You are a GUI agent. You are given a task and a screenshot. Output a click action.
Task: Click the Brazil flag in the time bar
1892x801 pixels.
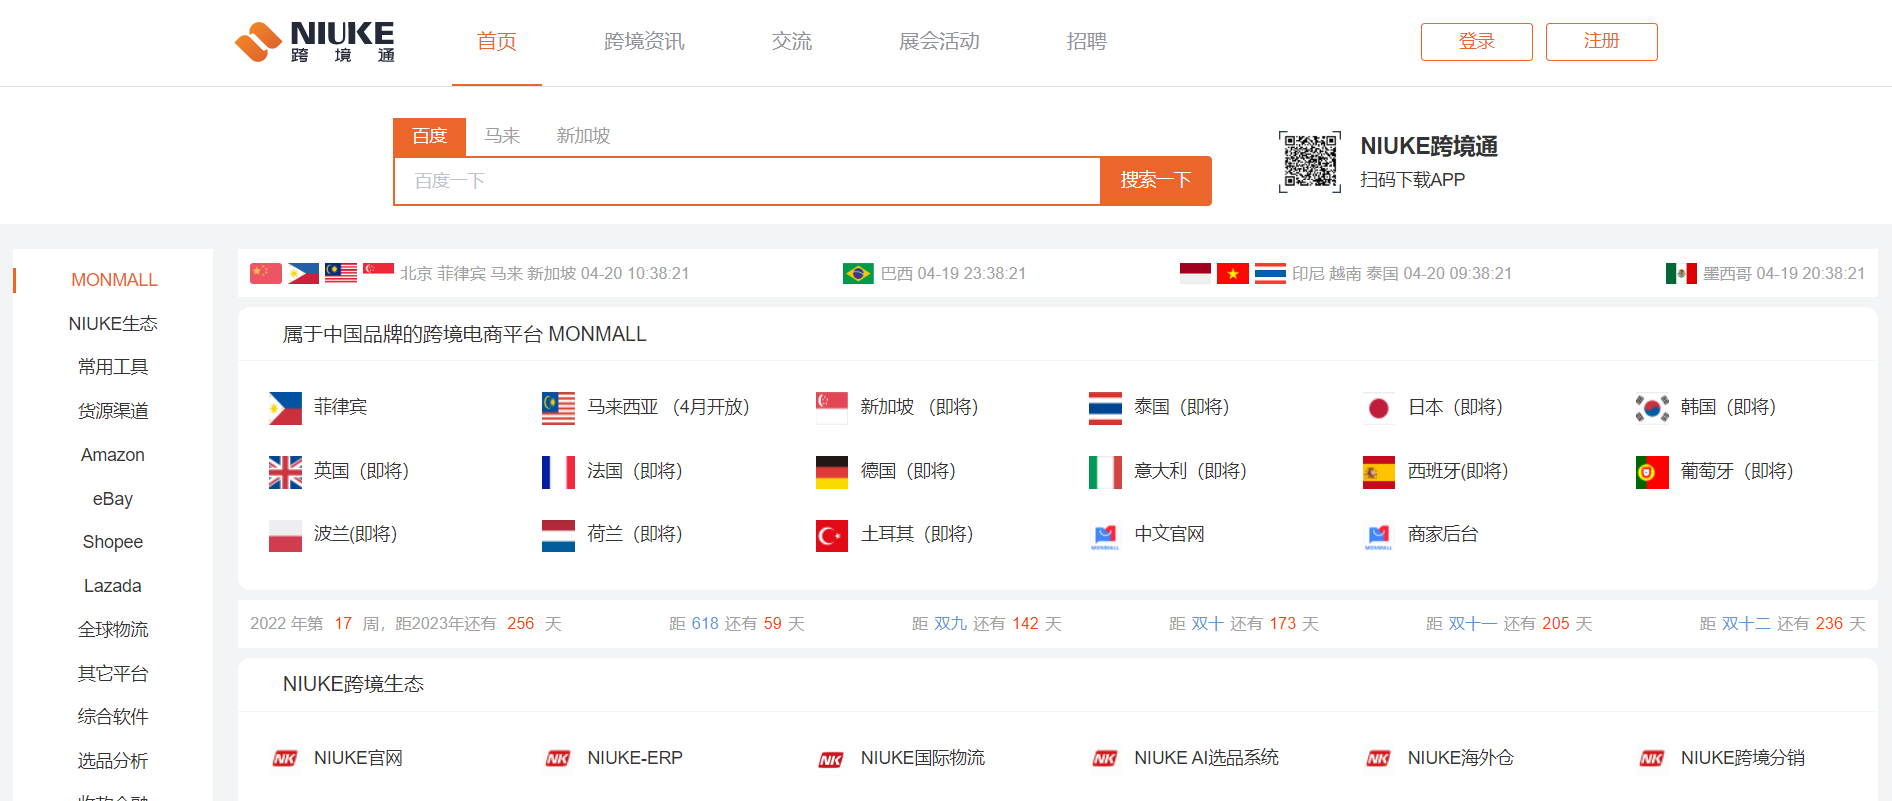click(858, 273)
